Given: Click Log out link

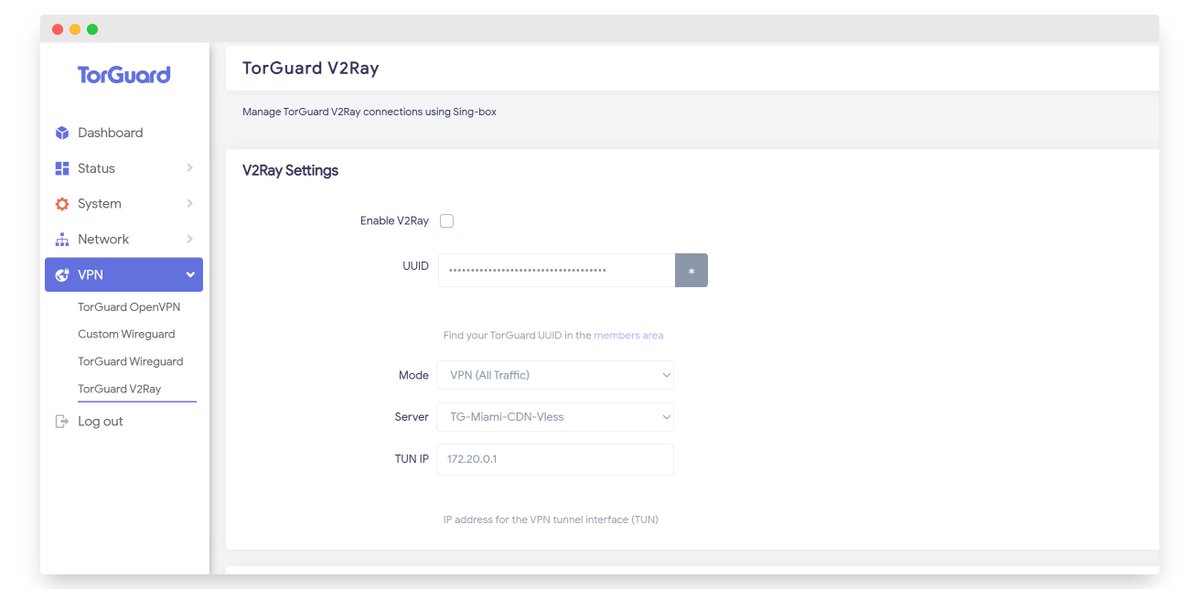Looking at the screenshot, I should click(x=100, y=422).
